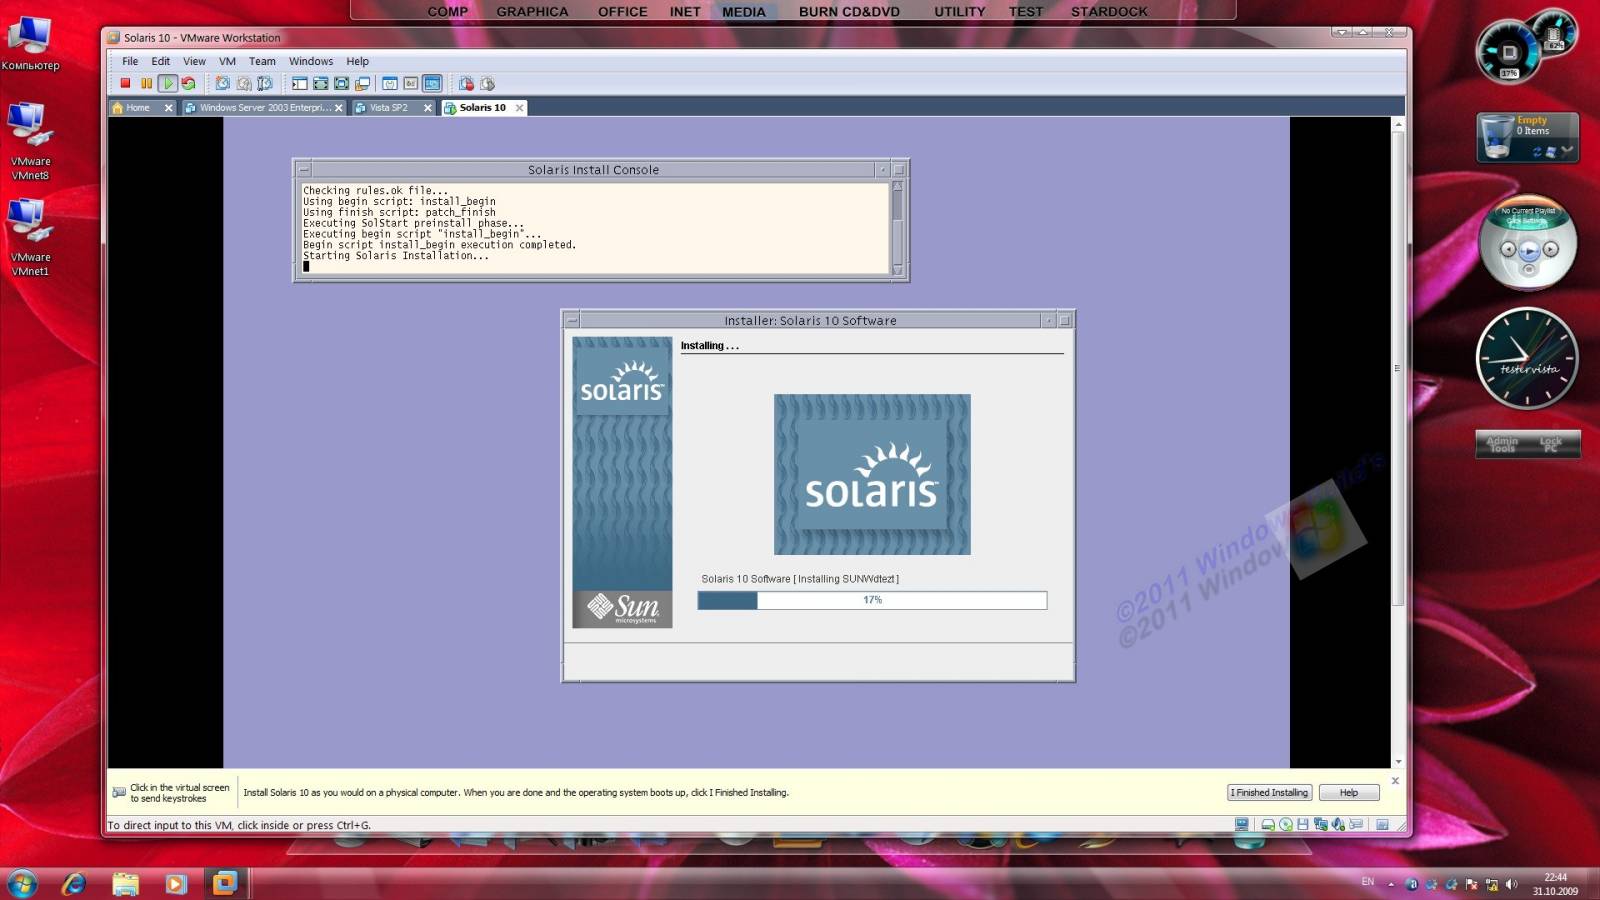Click the Solaris Install Console scrollbar
The height and width of the screenshot is (900, 1600).
pyautogui.click(x=897, y=228)
